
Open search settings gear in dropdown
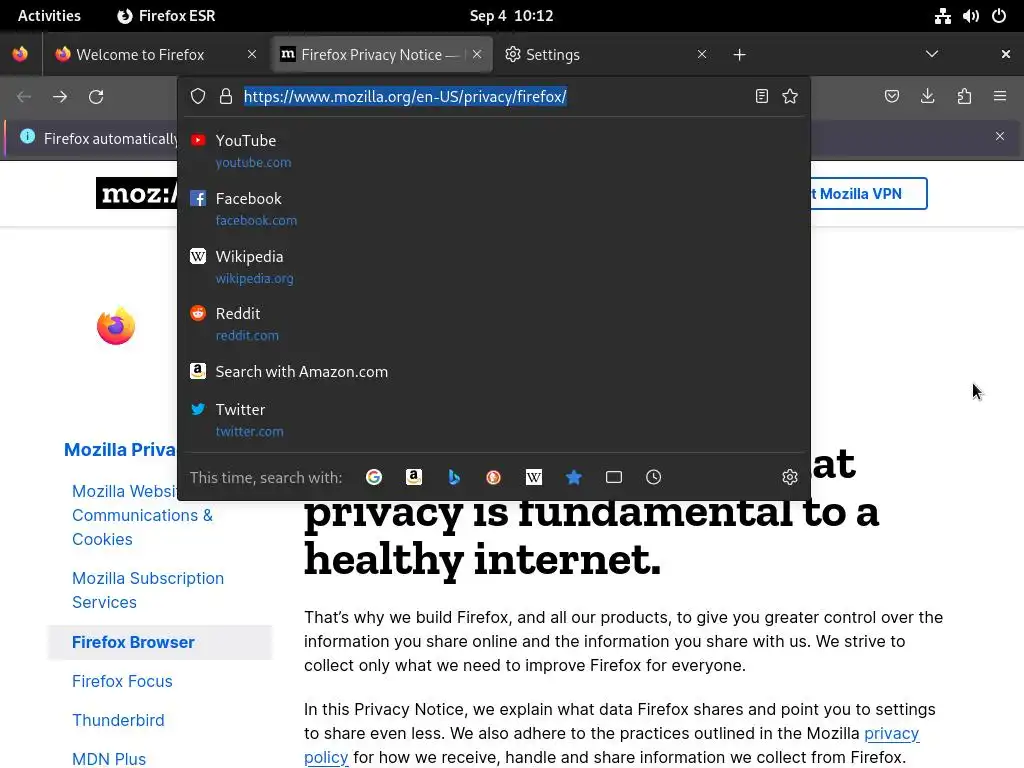[x=790, y=477]
